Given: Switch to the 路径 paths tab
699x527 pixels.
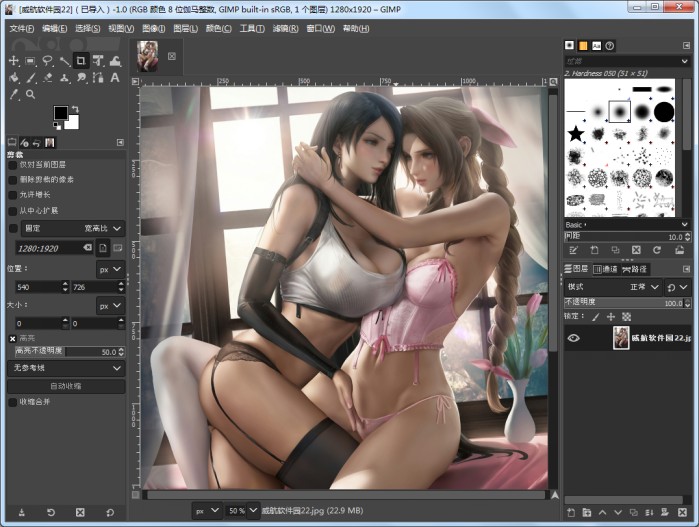Looking at the screenshot, I should [634, 269].
